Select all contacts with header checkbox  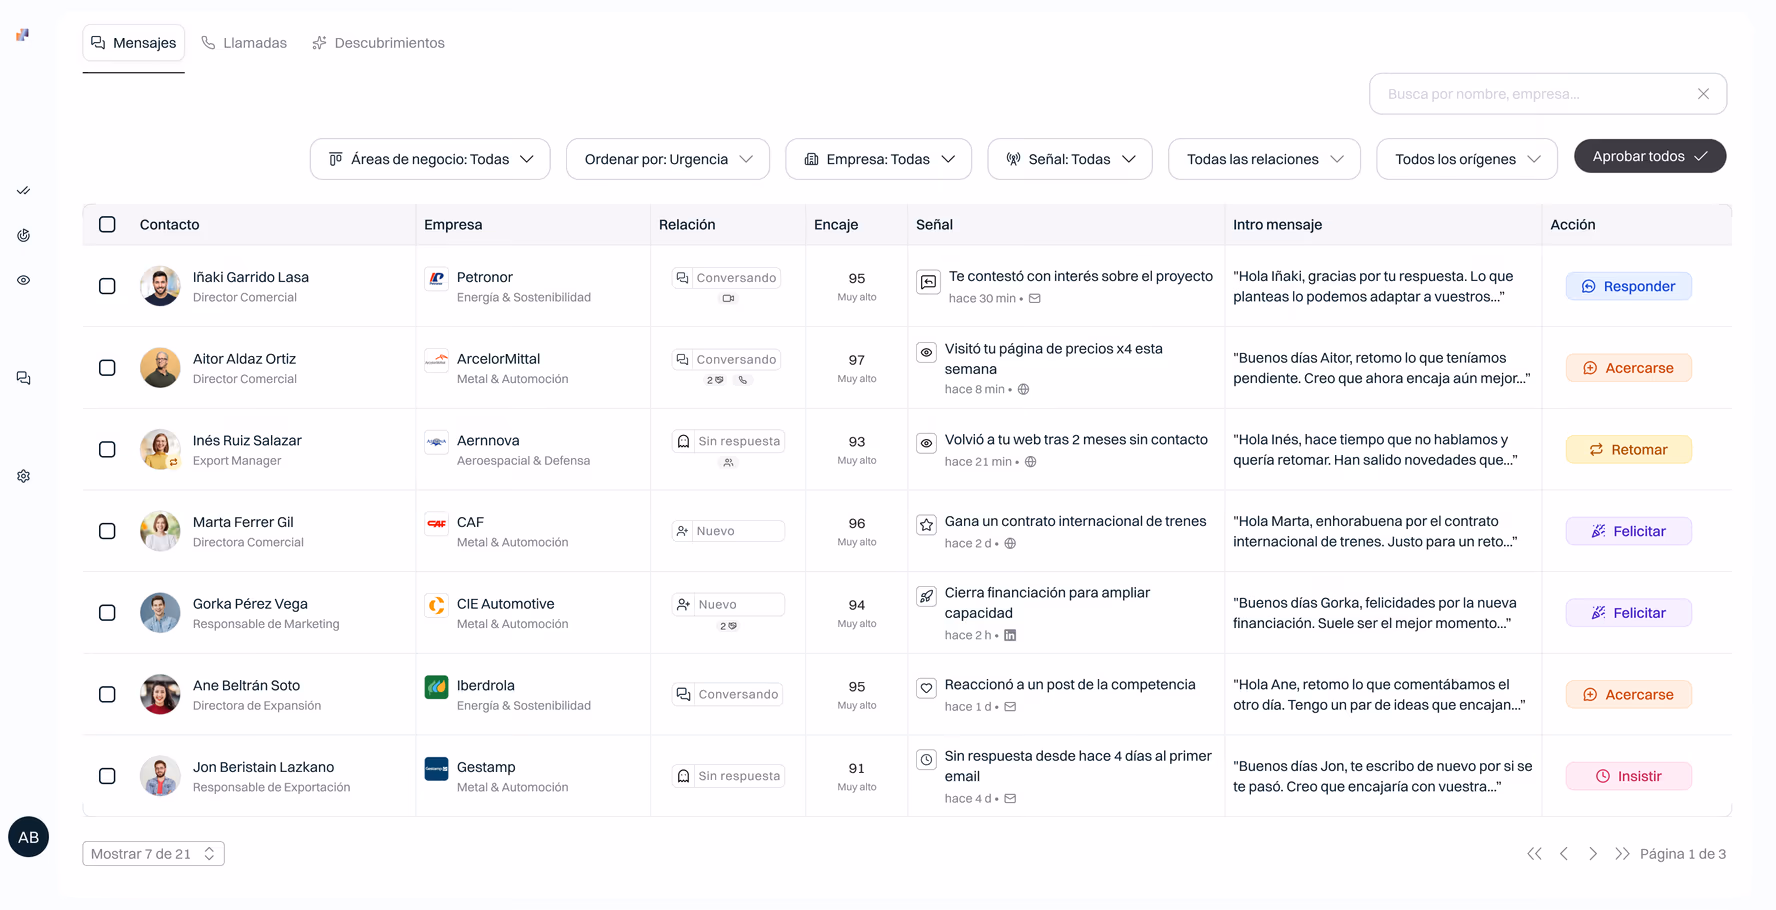click(x=107, y=224)
